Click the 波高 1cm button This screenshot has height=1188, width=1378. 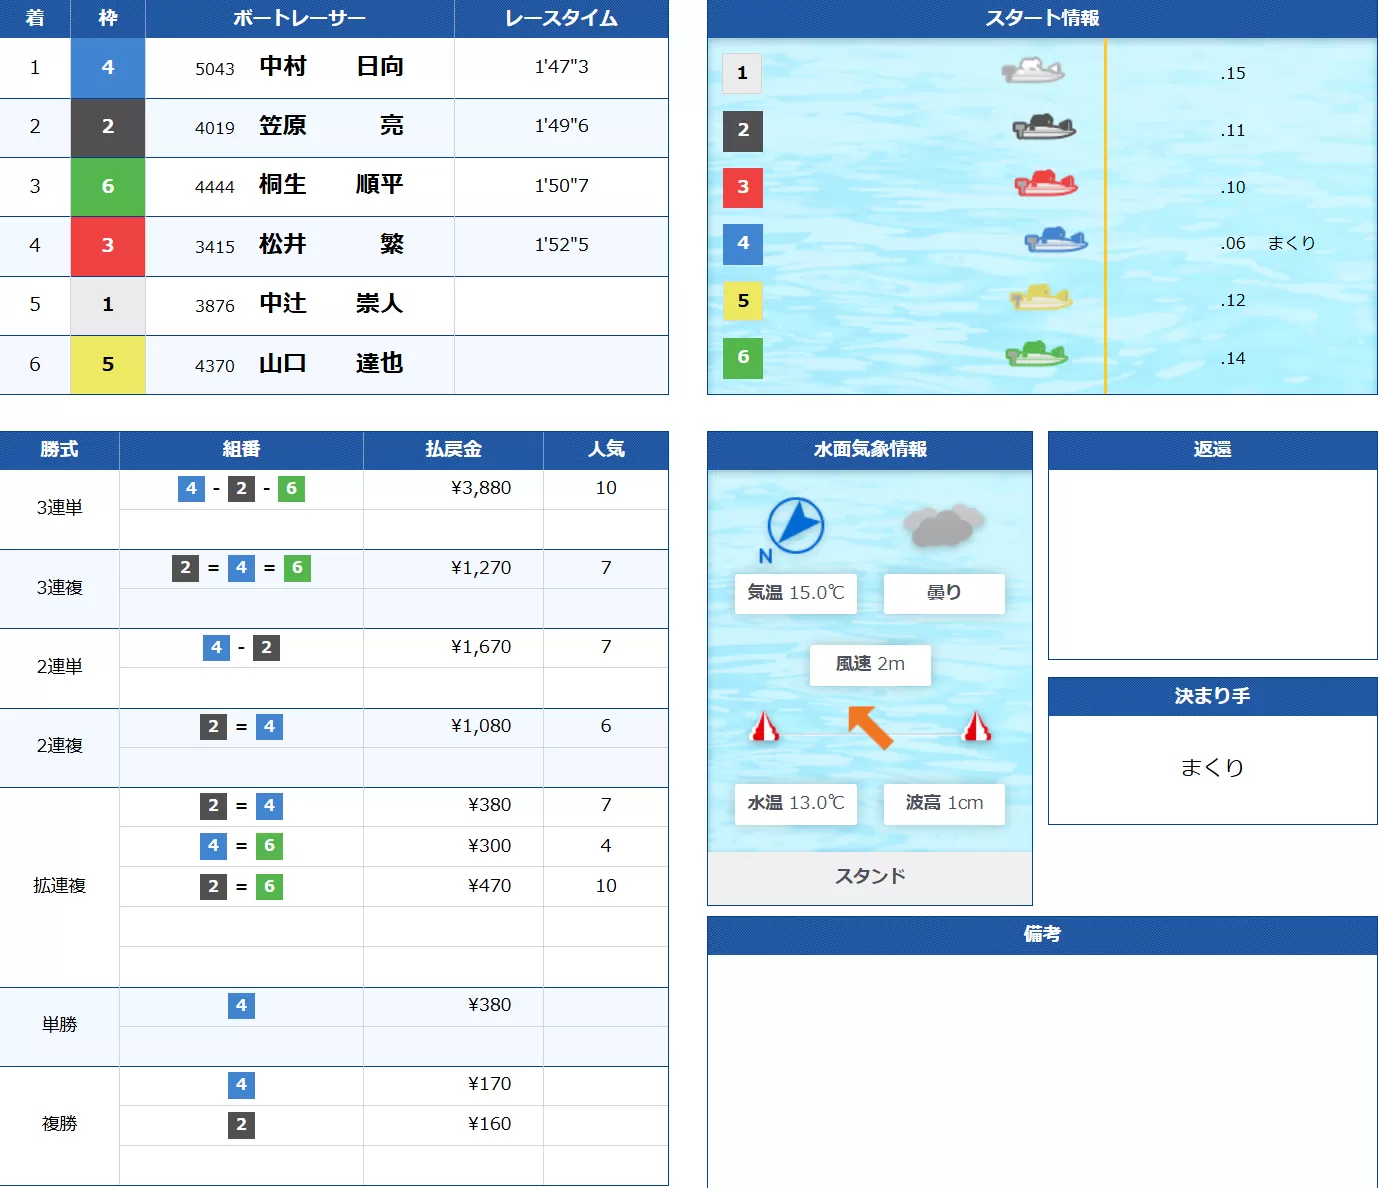(x=943, y=804)
